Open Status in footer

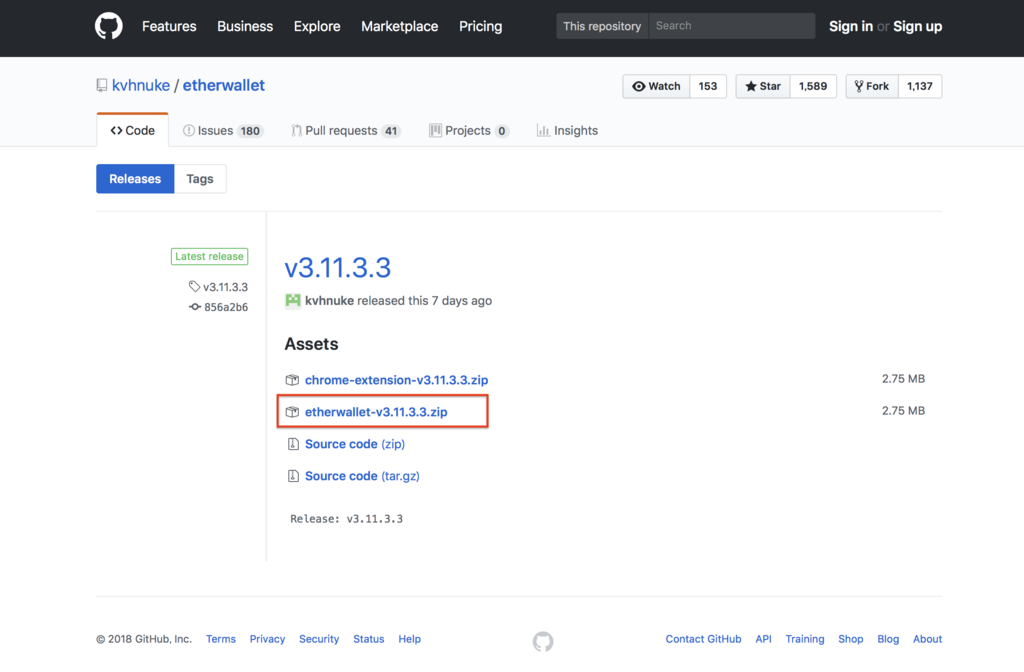pos(368,639)
